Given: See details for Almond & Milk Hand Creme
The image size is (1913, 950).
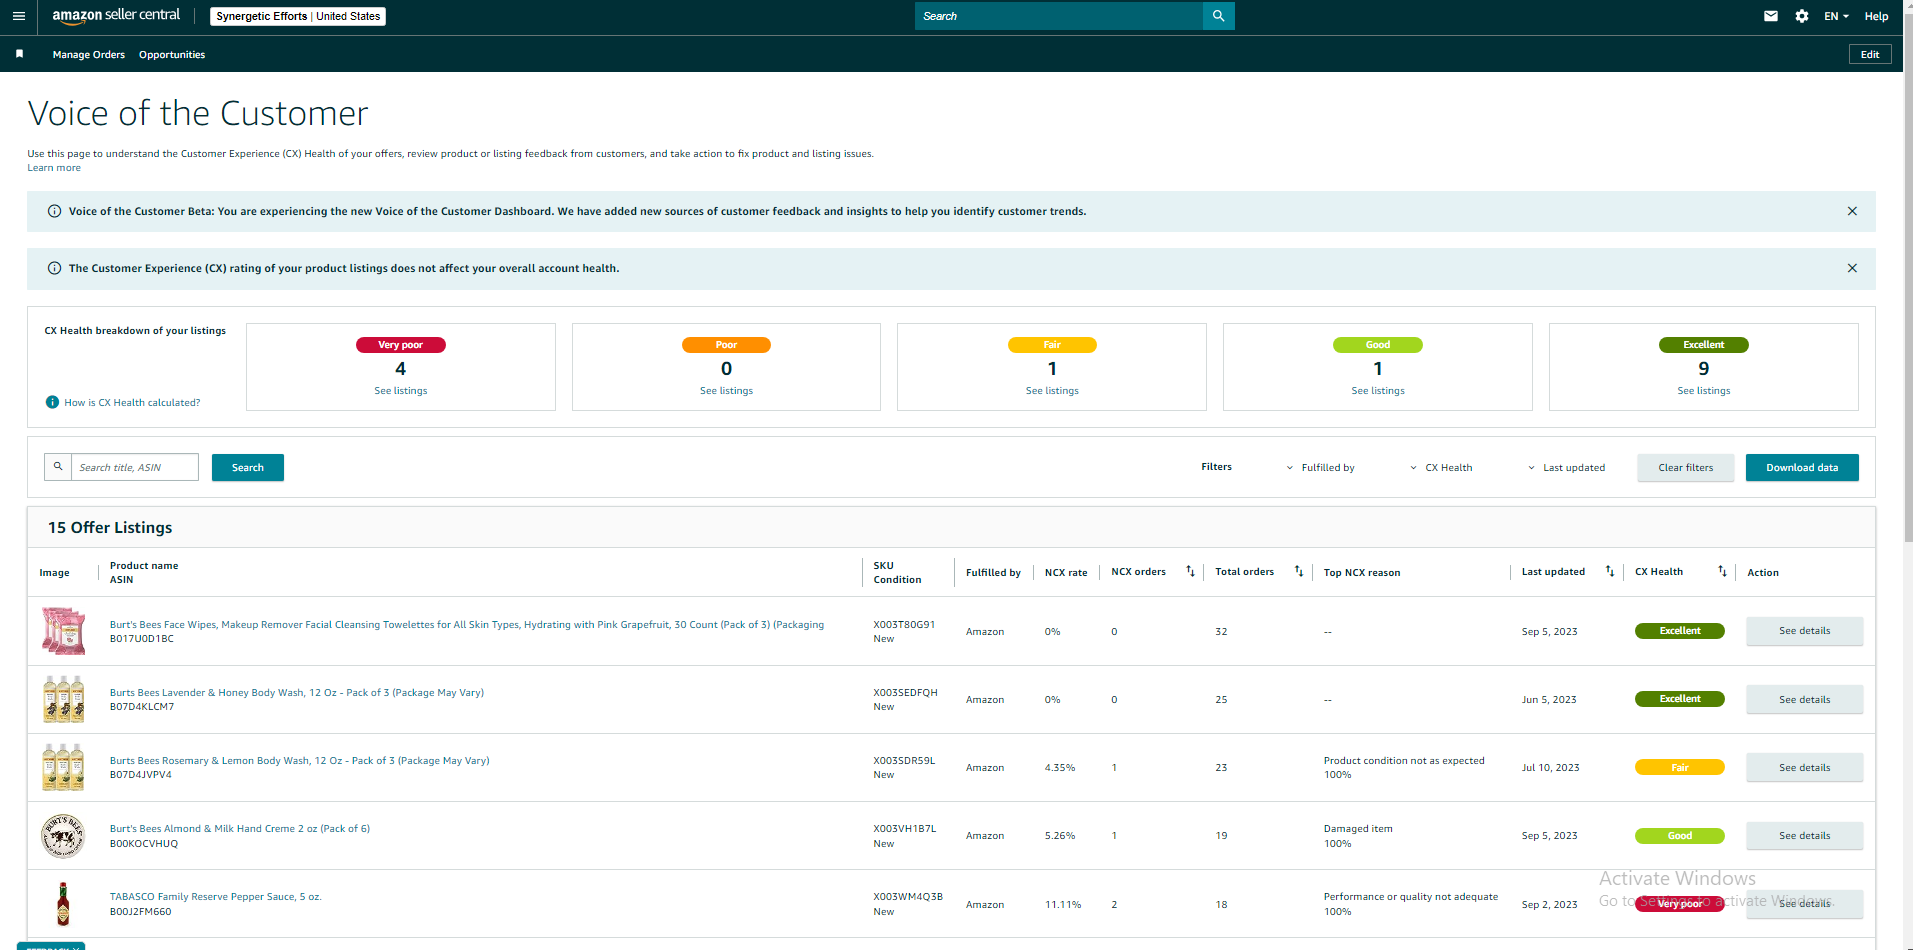Looking at the screenshot, I should pyautogui.click(x=1805, y=836).
